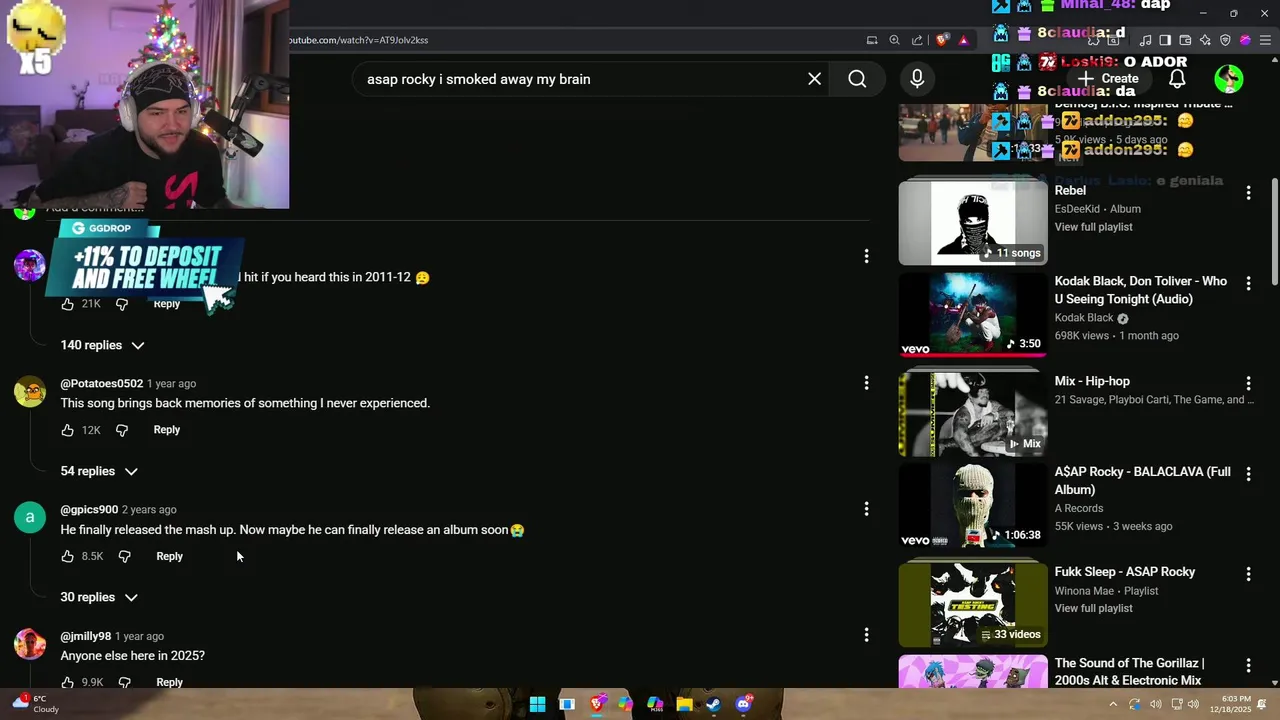Image resolution: width=1280 pixels, height=720 pixels.
Task: Open @jmilly98 channel link
Action: pos(85,636)
